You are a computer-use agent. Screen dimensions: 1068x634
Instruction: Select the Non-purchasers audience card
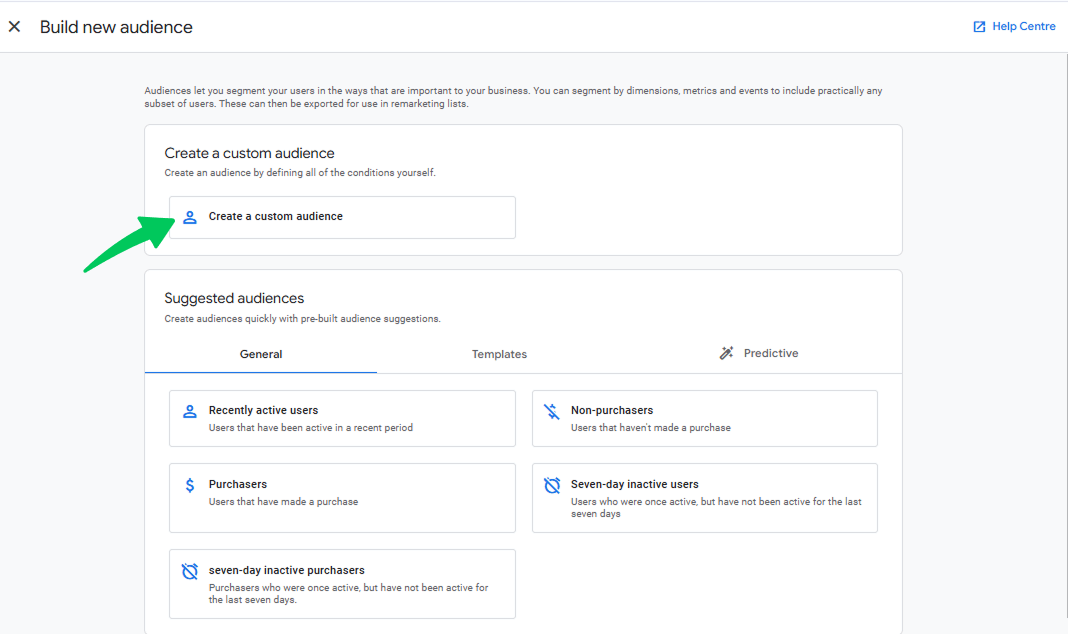pos(704,418)
